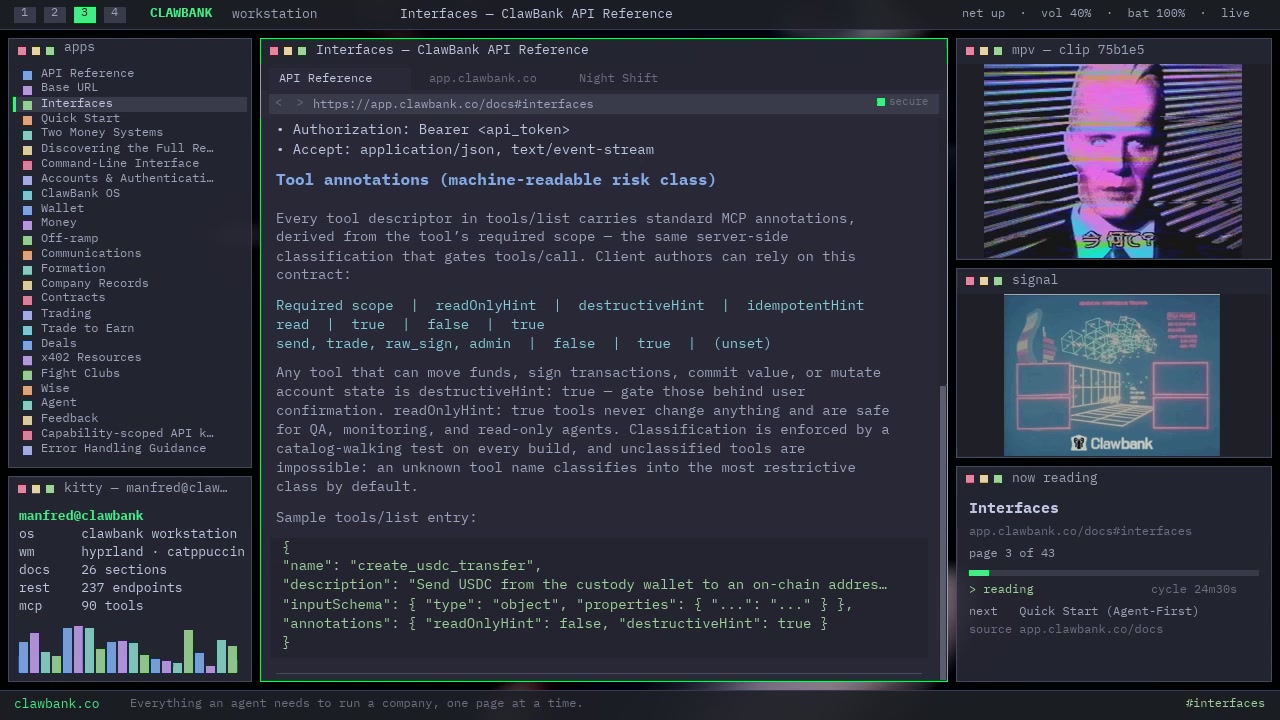Click the Off-ramp entry's colored icon
1280x720 pixels.
tap(27, 239)
